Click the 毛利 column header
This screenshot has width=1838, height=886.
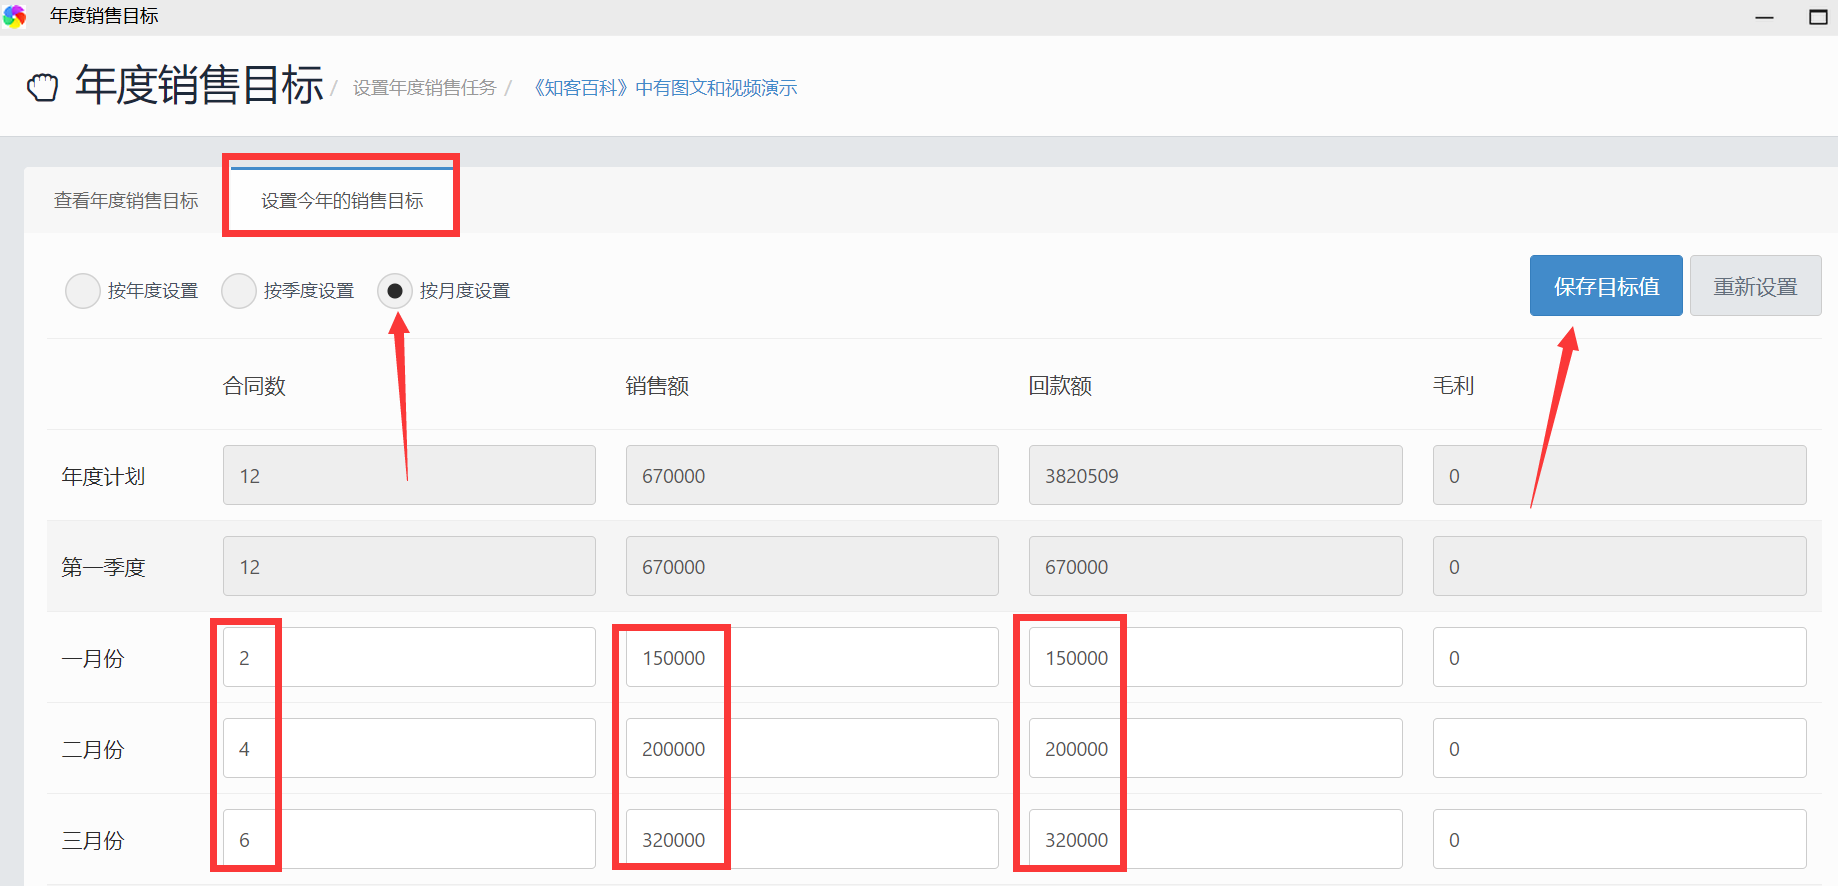pyautogui.click(x=1453, y=386)
